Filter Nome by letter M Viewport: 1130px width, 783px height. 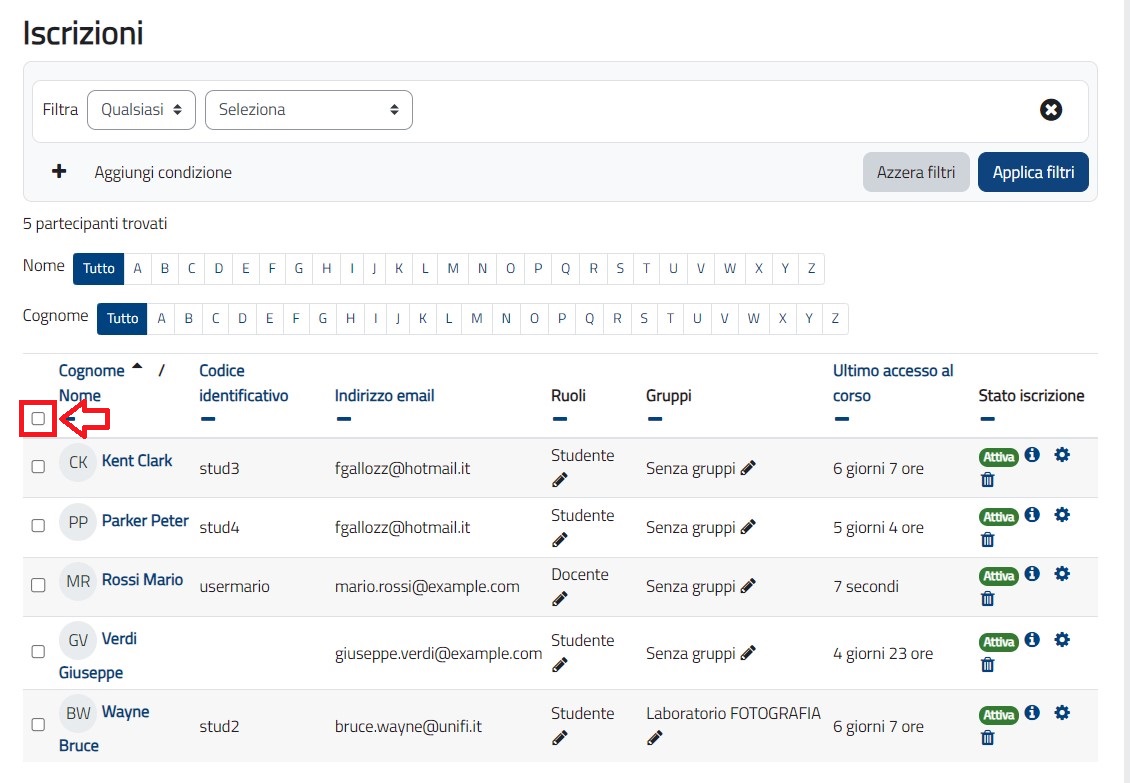click(x=453, y=269)
